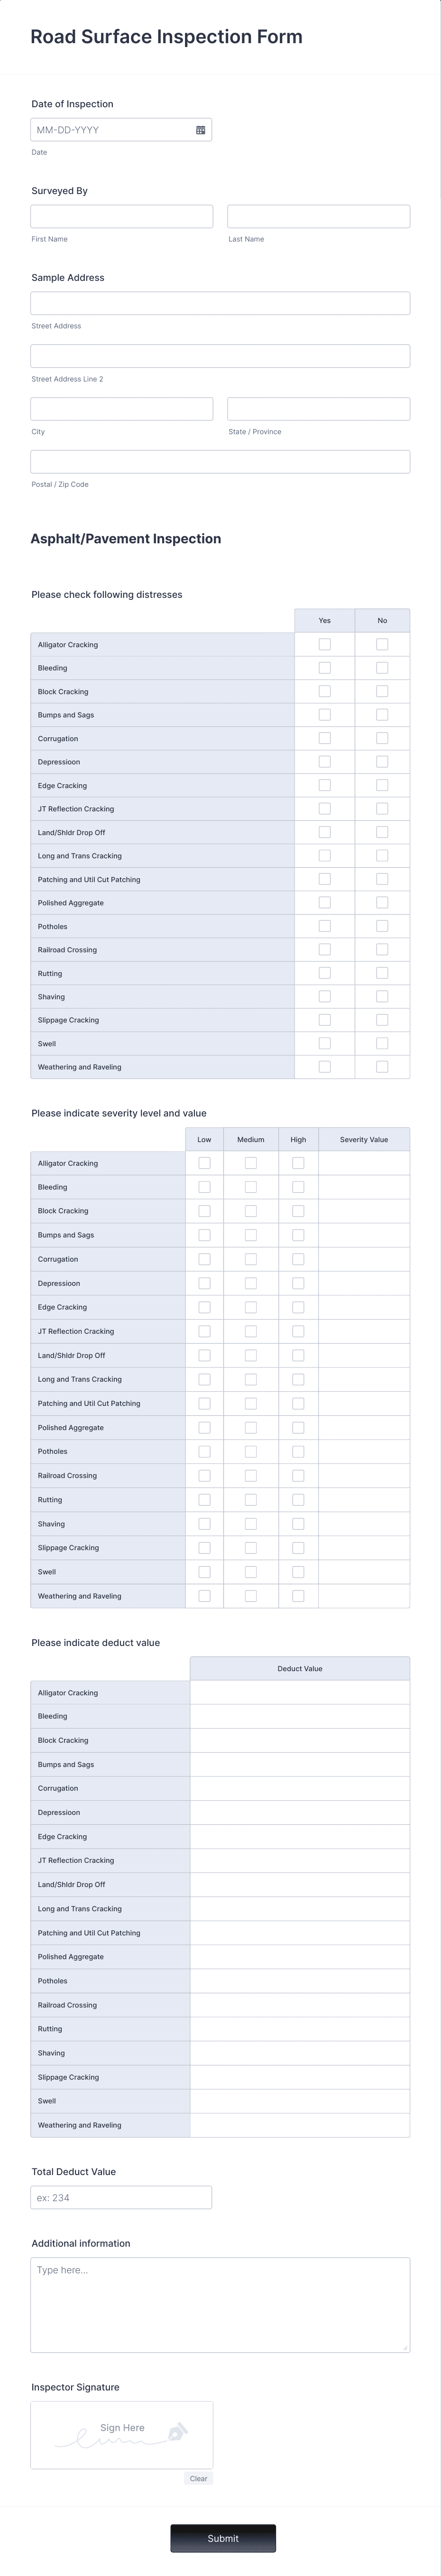Click the Postal / Zip Code field
The image size is (441, 2576).
[x=220, y=461]
